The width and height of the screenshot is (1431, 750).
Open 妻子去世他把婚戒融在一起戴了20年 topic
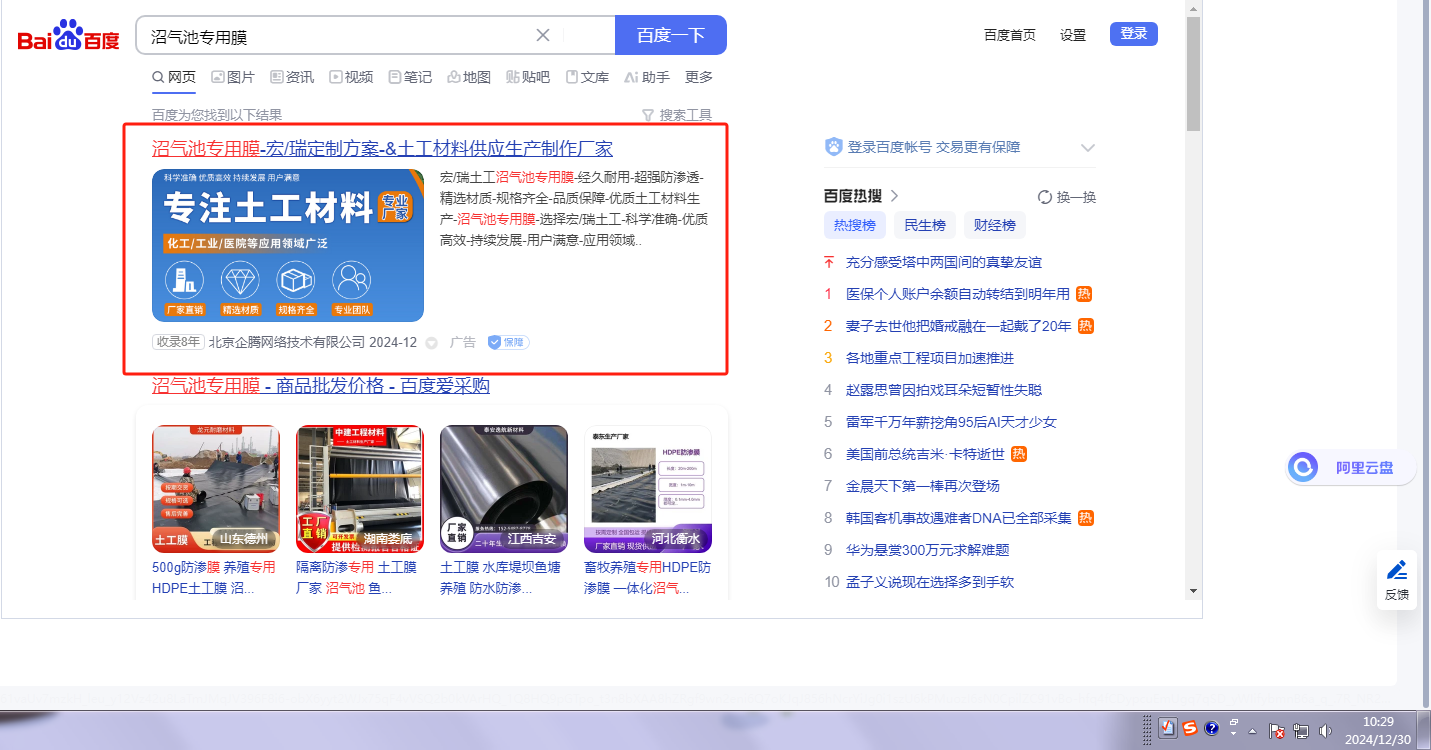(x=959, y=326)
